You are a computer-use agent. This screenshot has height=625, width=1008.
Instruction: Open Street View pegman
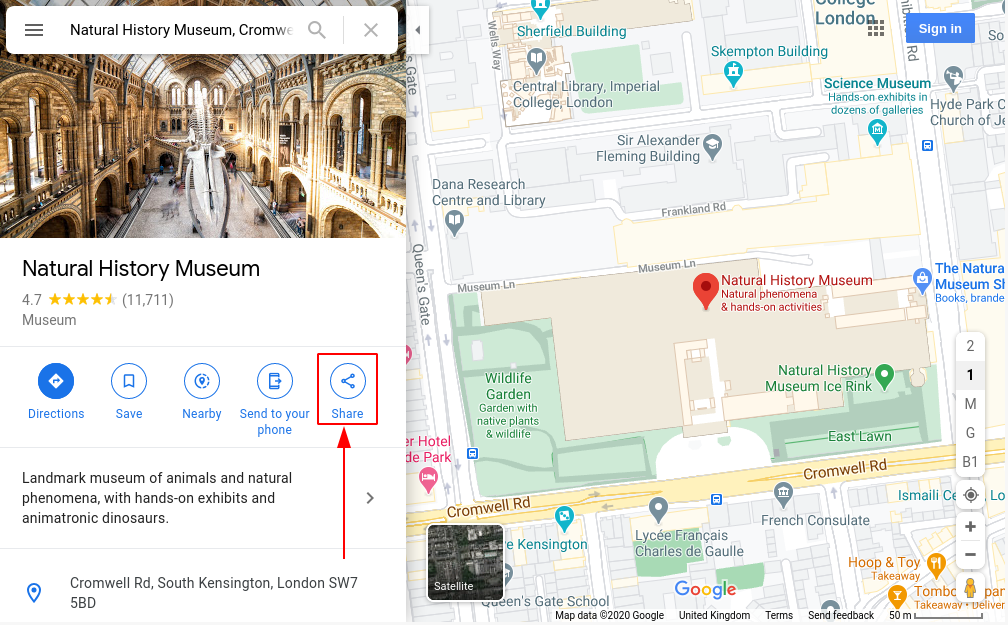click(971, 588)
